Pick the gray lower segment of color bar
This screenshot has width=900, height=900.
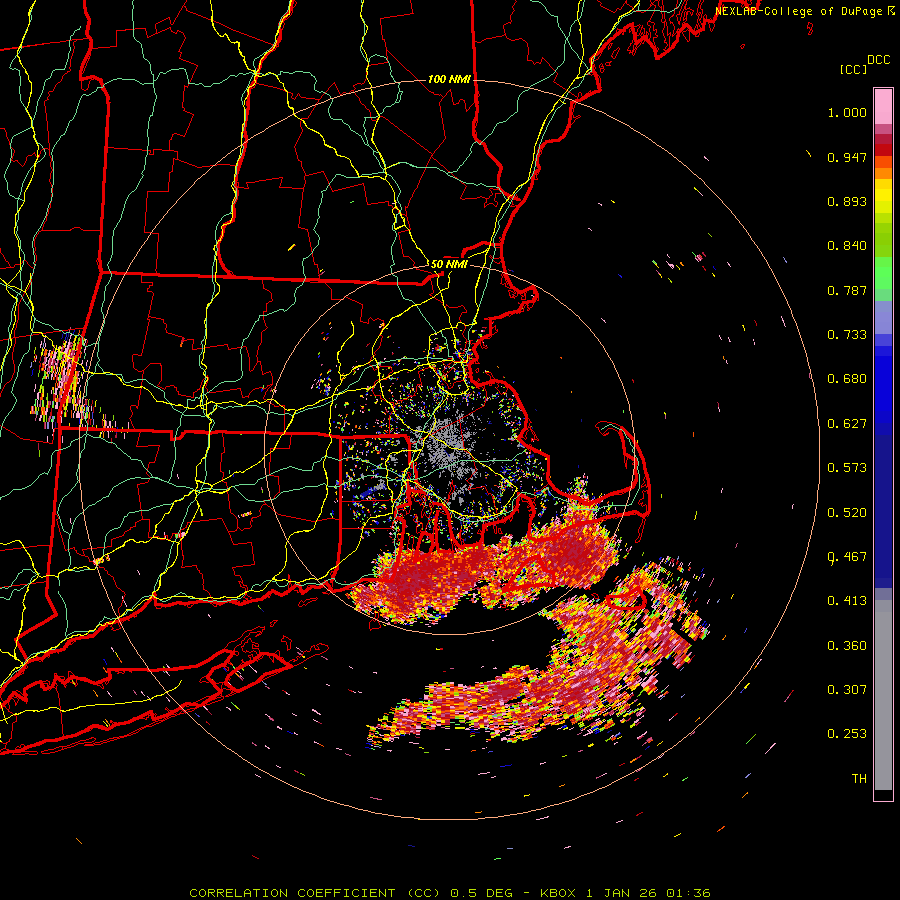click(x=883, y=695)
